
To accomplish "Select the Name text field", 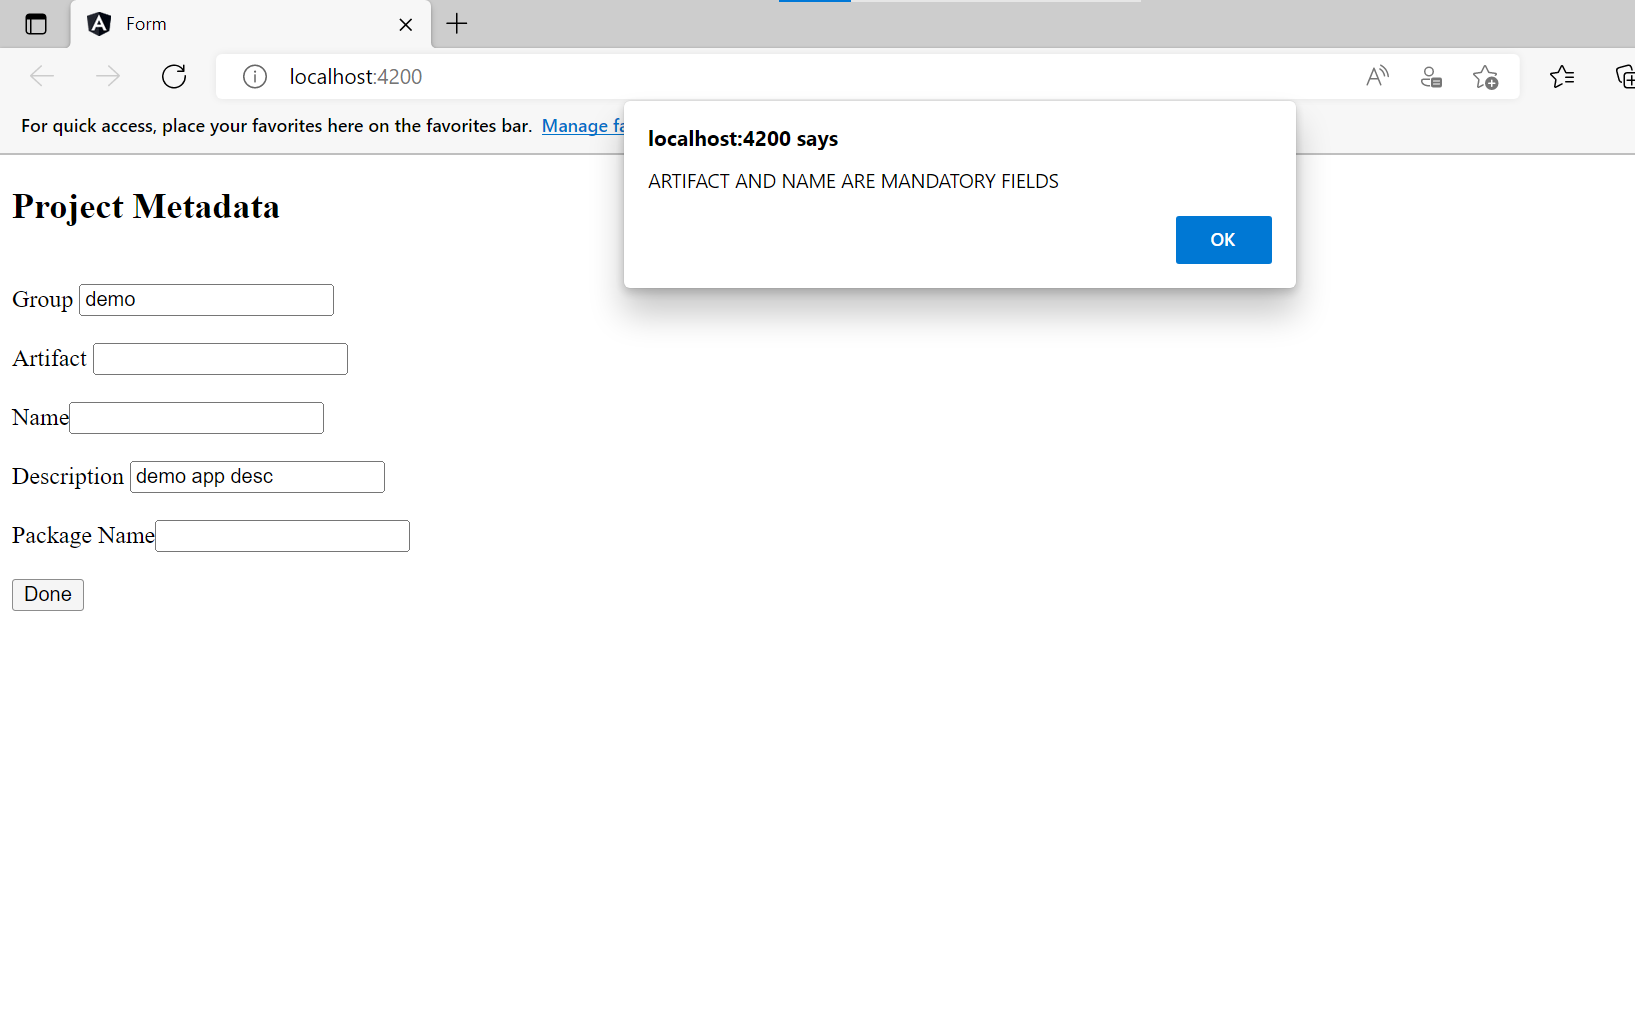I will (x=196, y=418).
